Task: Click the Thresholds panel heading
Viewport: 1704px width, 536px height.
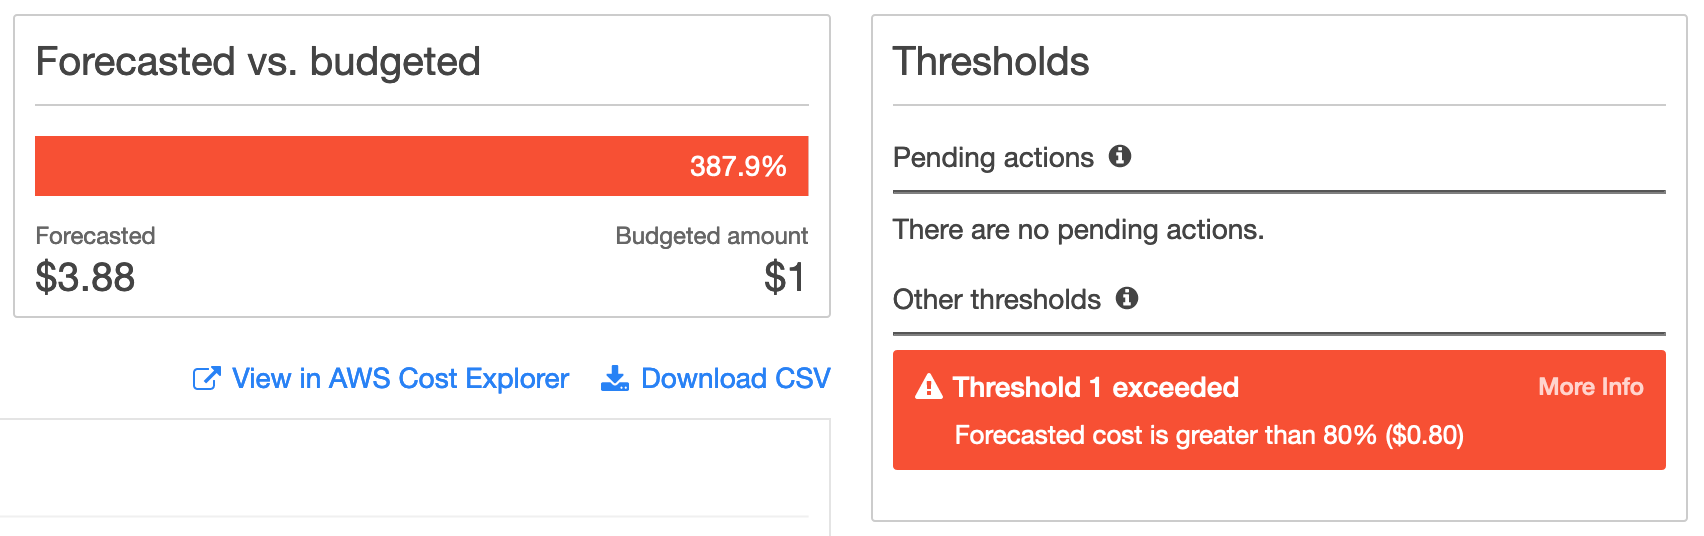Action: 991,62
